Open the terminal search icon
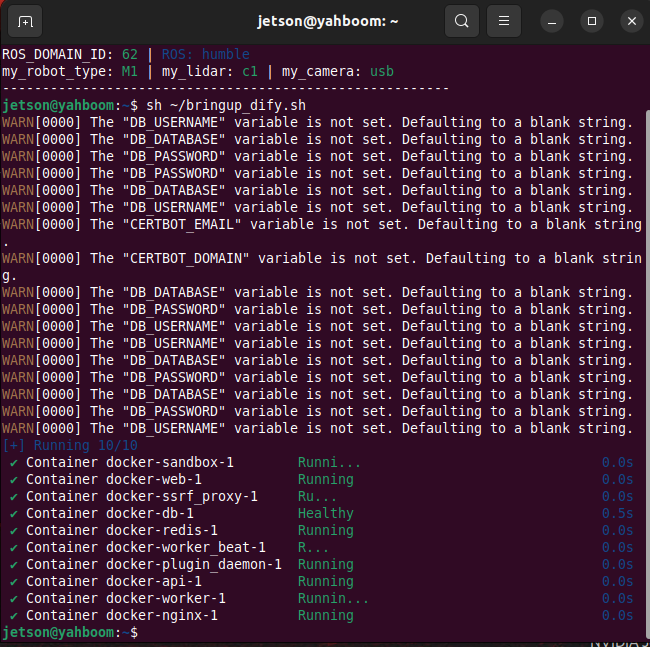This screenshot has width=650, height=647. [x=461, y=21]
